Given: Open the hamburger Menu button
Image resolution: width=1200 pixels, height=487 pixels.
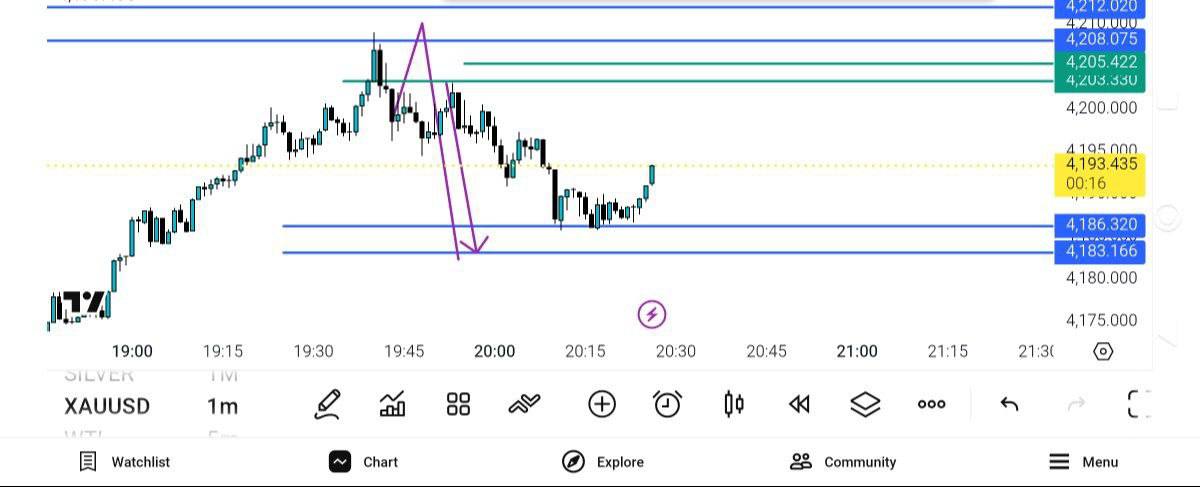Looking at the screenshot, I should tap(1084, 462).
